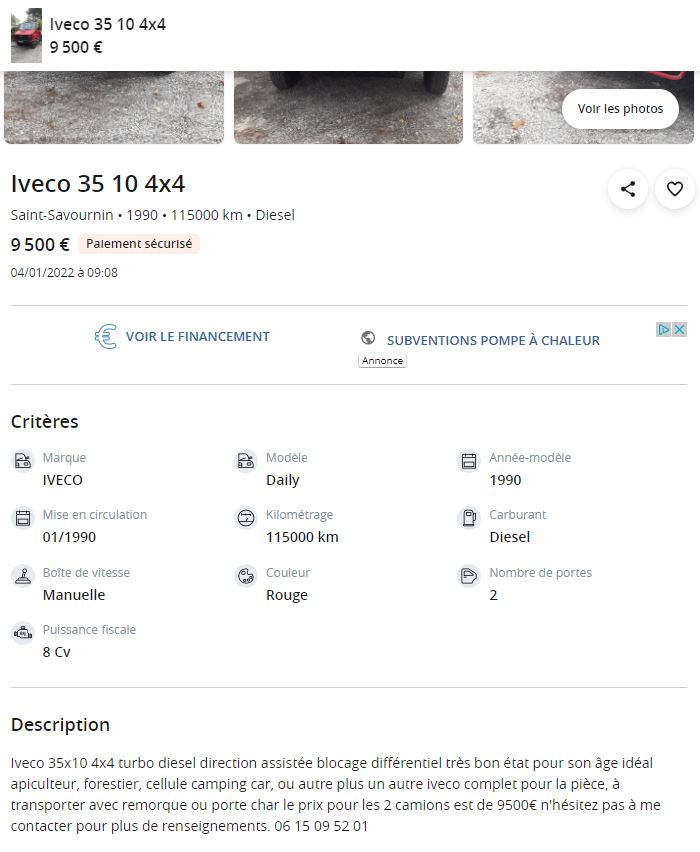Close the ad with X icon

(x=680, y=330)
